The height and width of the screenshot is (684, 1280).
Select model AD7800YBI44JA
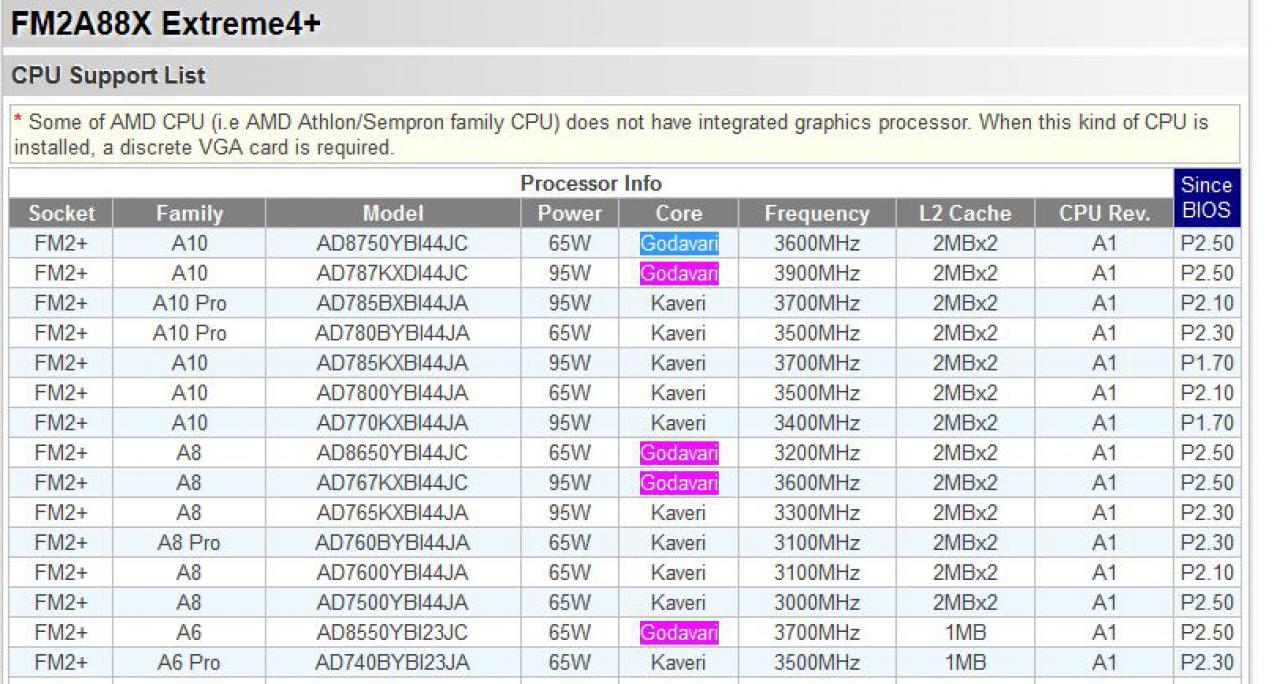[392, 393]
